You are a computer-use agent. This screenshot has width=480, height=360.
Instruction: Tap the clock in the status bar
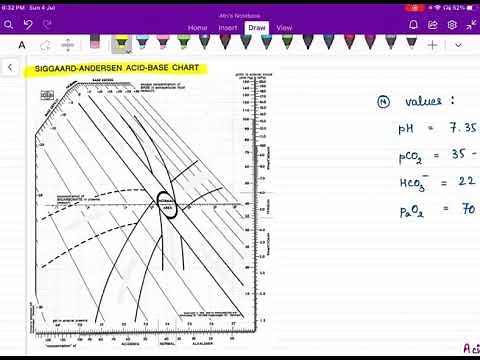pos(12,8)
